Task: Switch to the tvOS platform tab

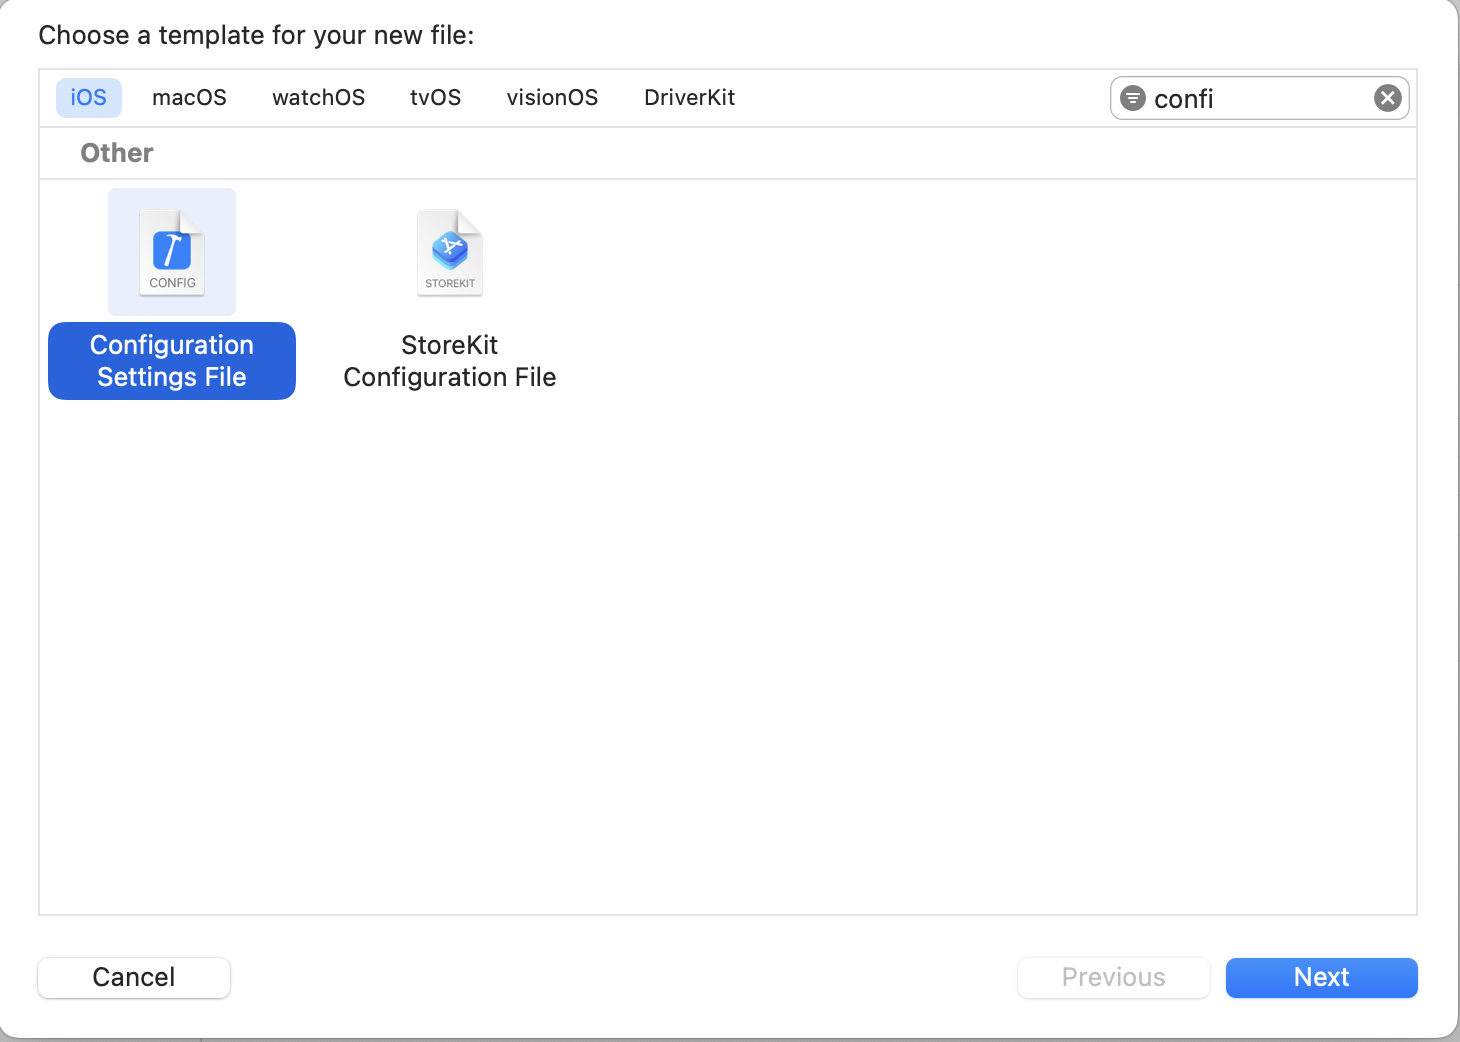Action: click(x=436, y=98)
